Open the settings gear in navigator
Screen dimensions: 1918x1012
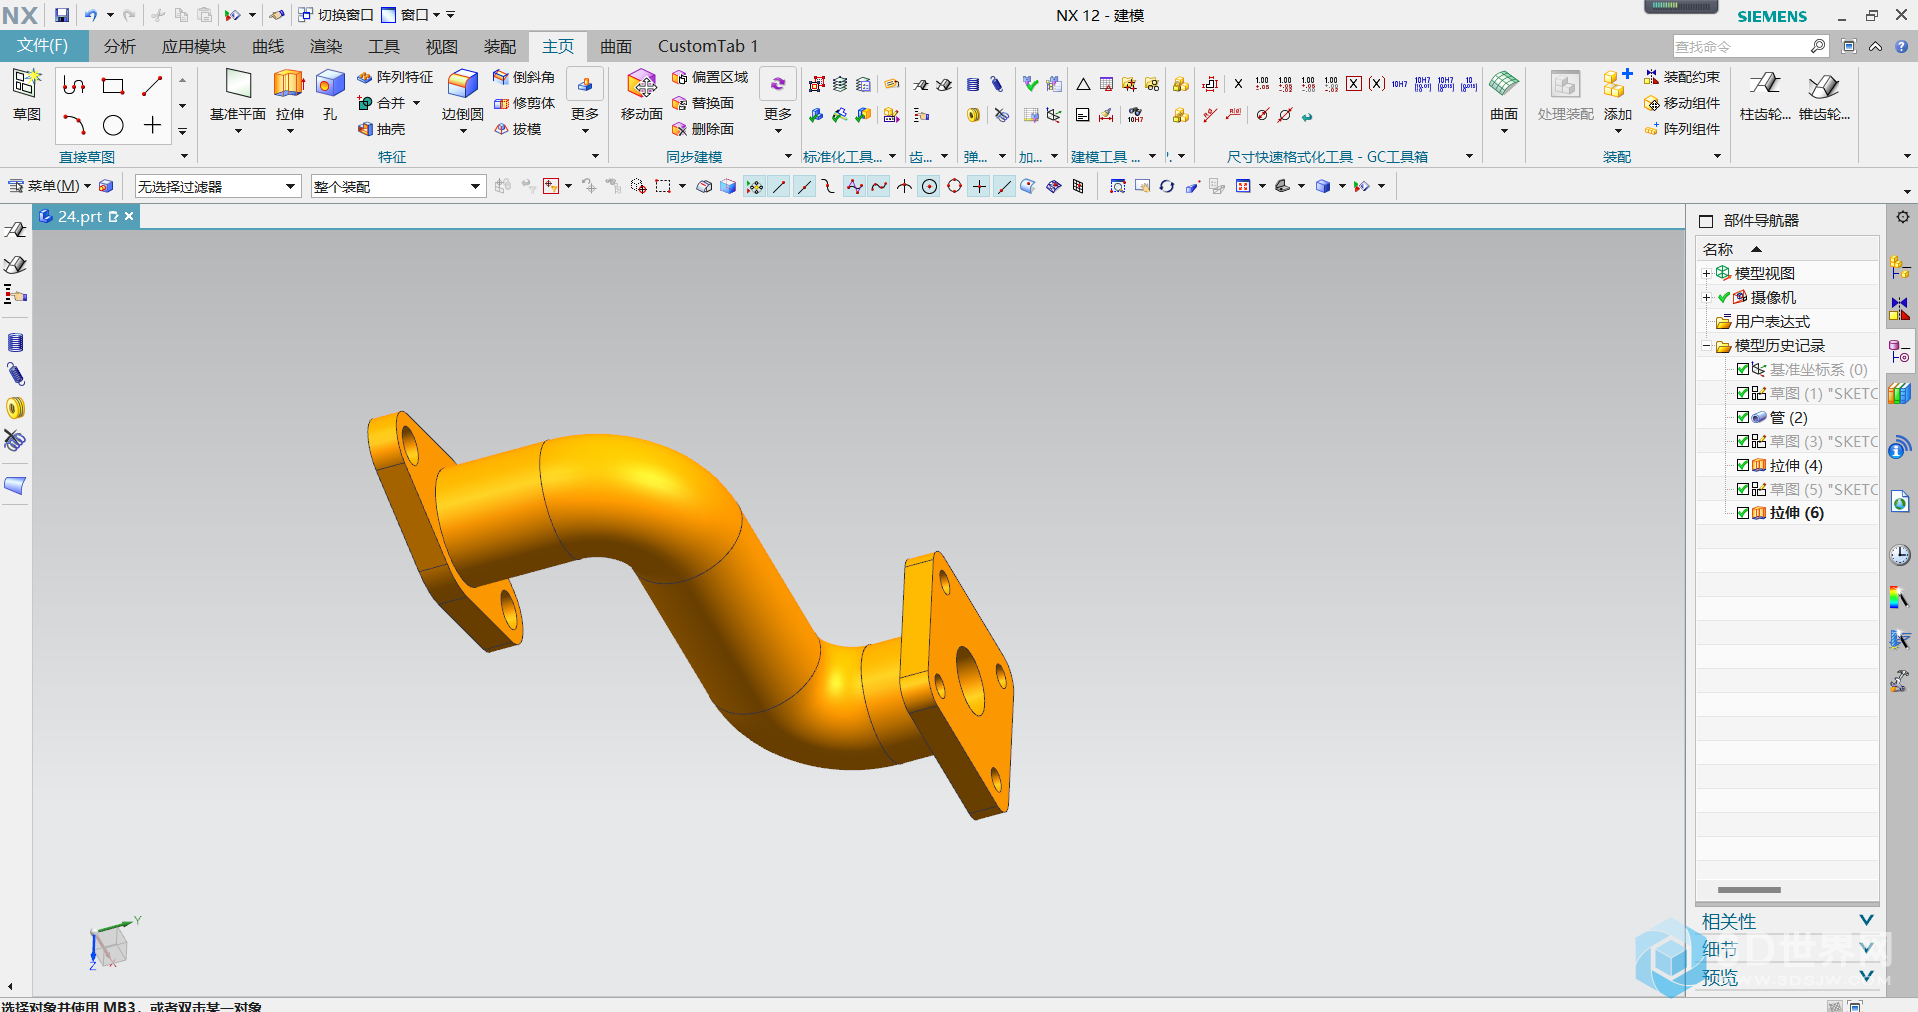(x=1902, y=218)
